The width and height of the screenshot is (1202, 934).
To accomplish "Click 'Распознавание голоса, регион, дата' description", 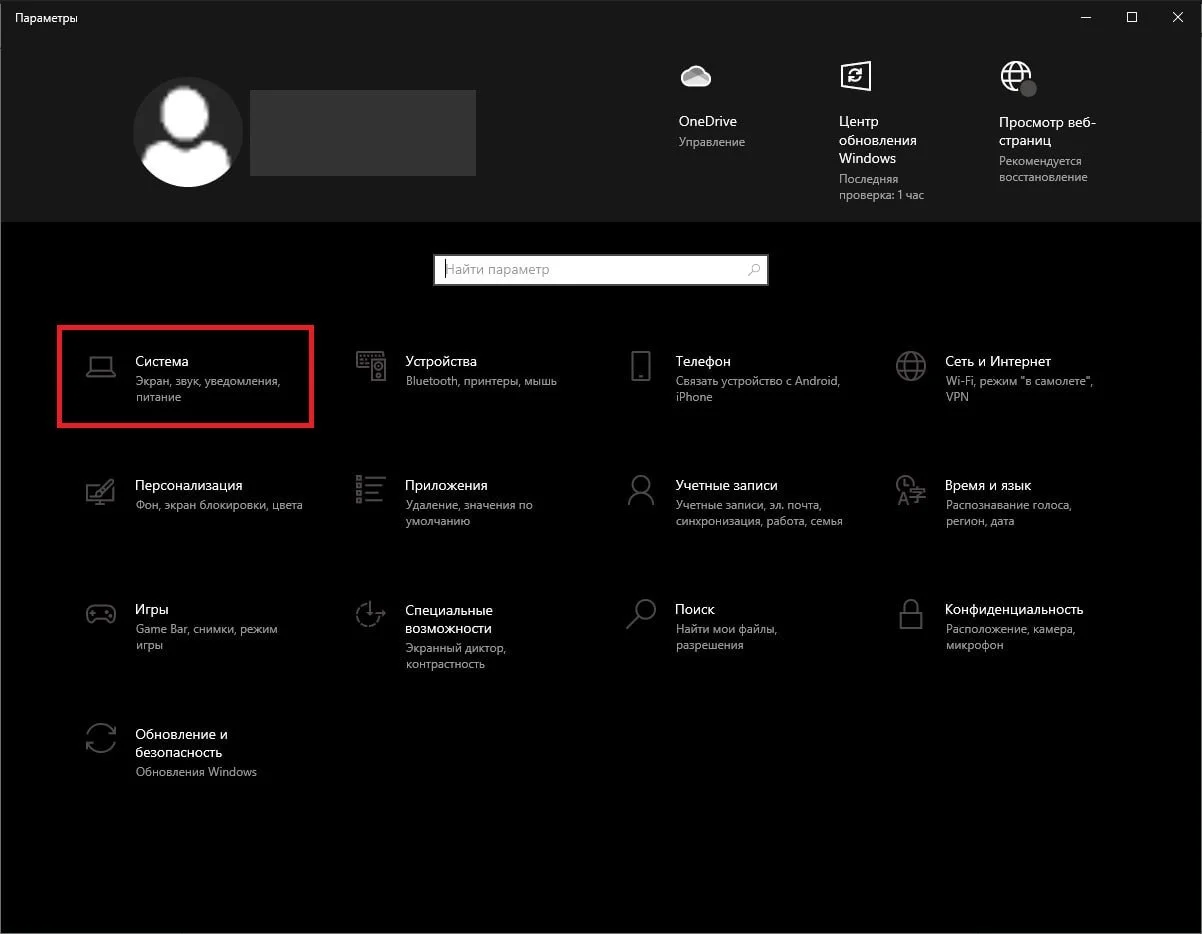I will [1008, 513].
